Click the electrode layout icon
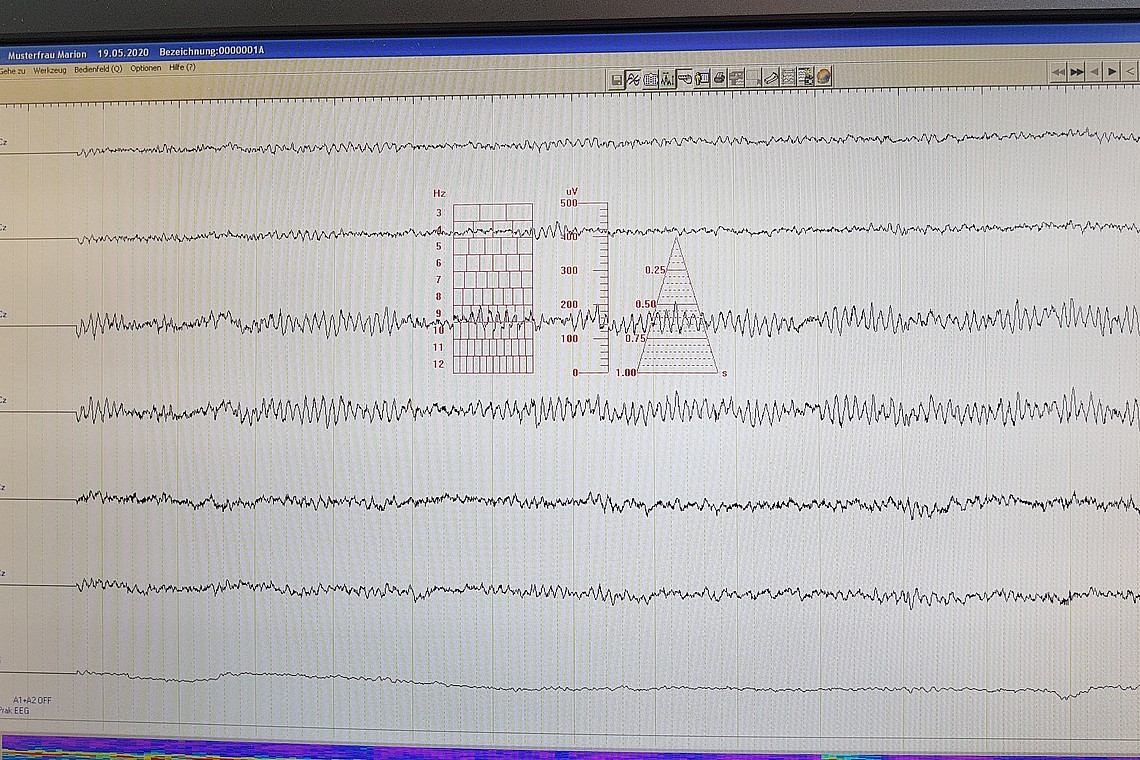 [x=667, y=79]
